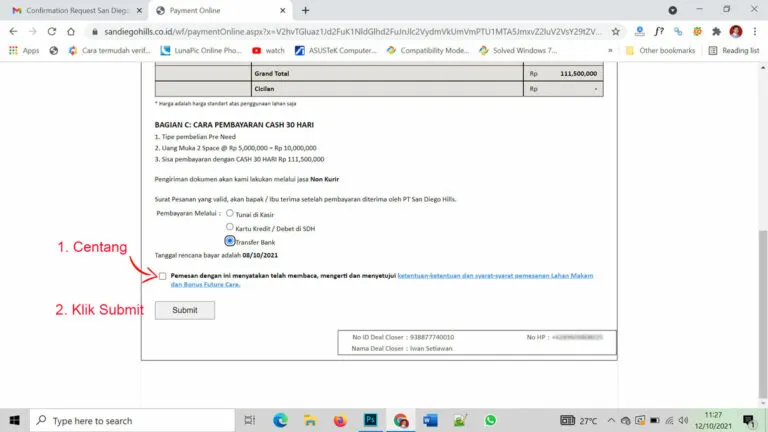The height and width of the screenshot is (432, 768).
Task: Choose Kartu Kredit / Debet di SDH
Action: [x=230, y=227]
